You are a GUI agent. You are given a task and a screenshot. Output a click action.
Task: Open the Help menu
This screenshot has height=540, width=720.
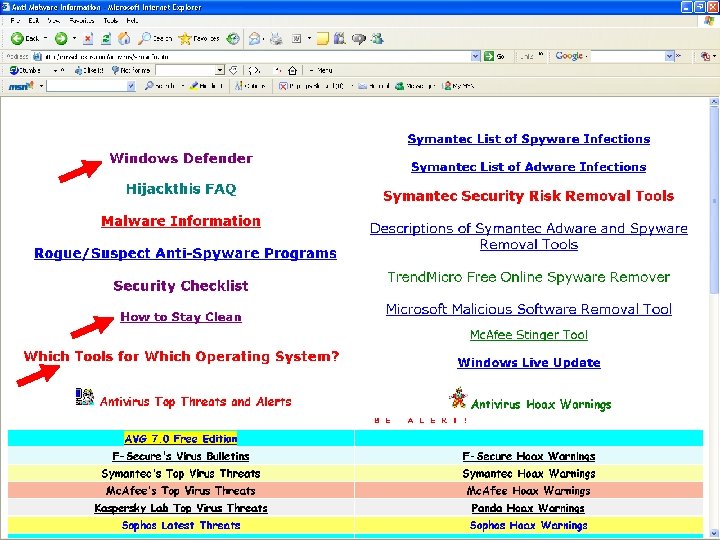click(x=132, y=21)
